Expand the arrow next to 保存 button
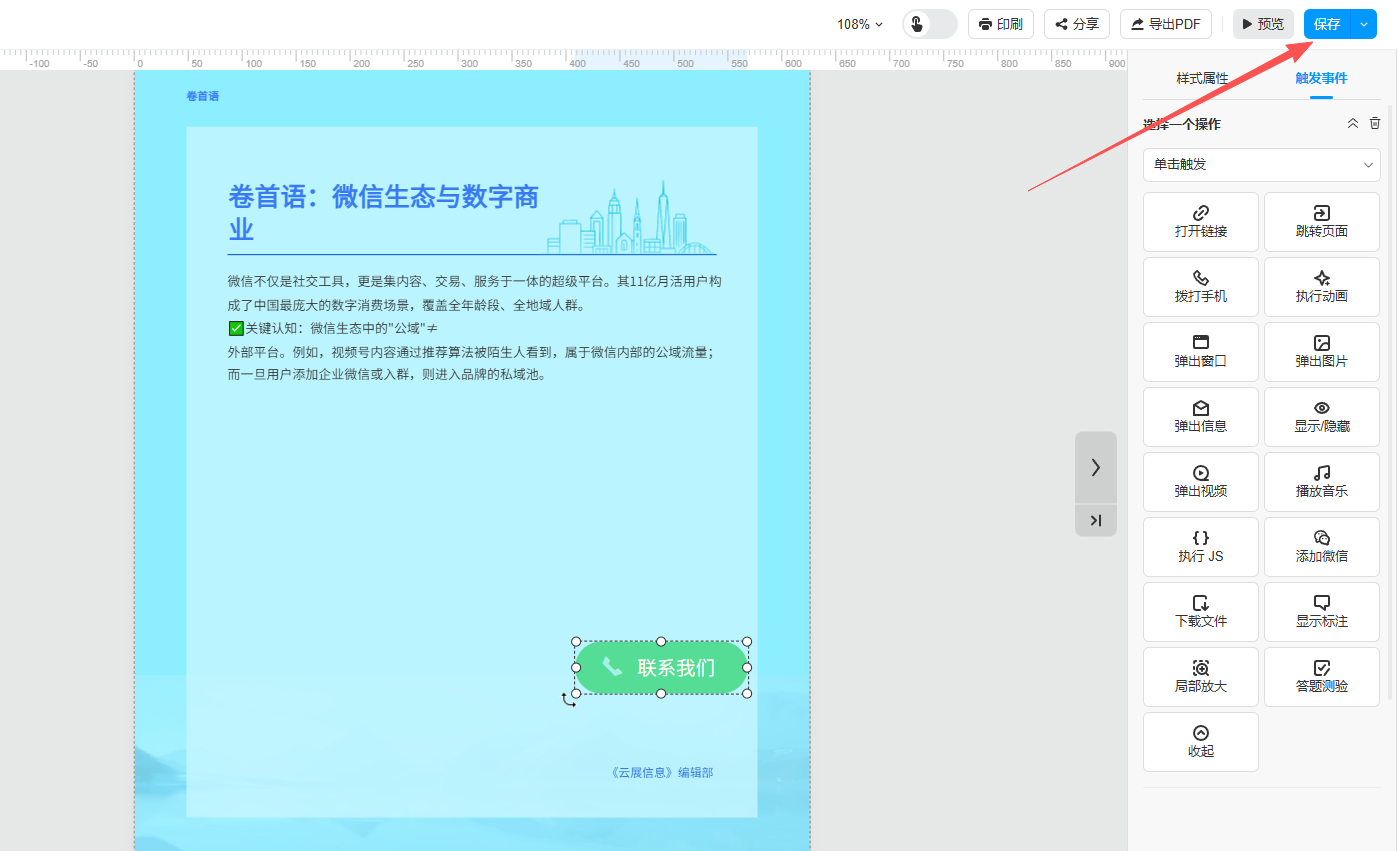Screen dimensions: 1397x851 coord(1364,24)
